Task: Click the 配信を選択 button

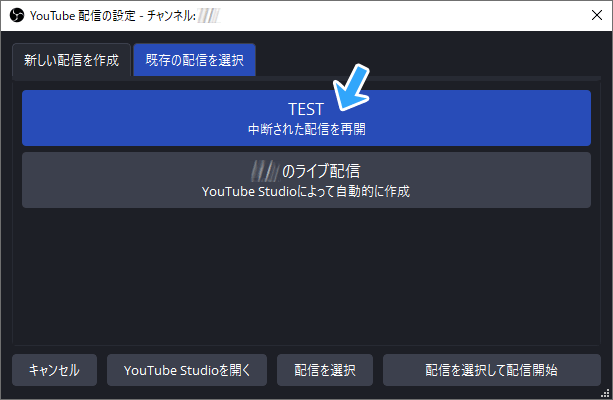Action: coord(325,370)
